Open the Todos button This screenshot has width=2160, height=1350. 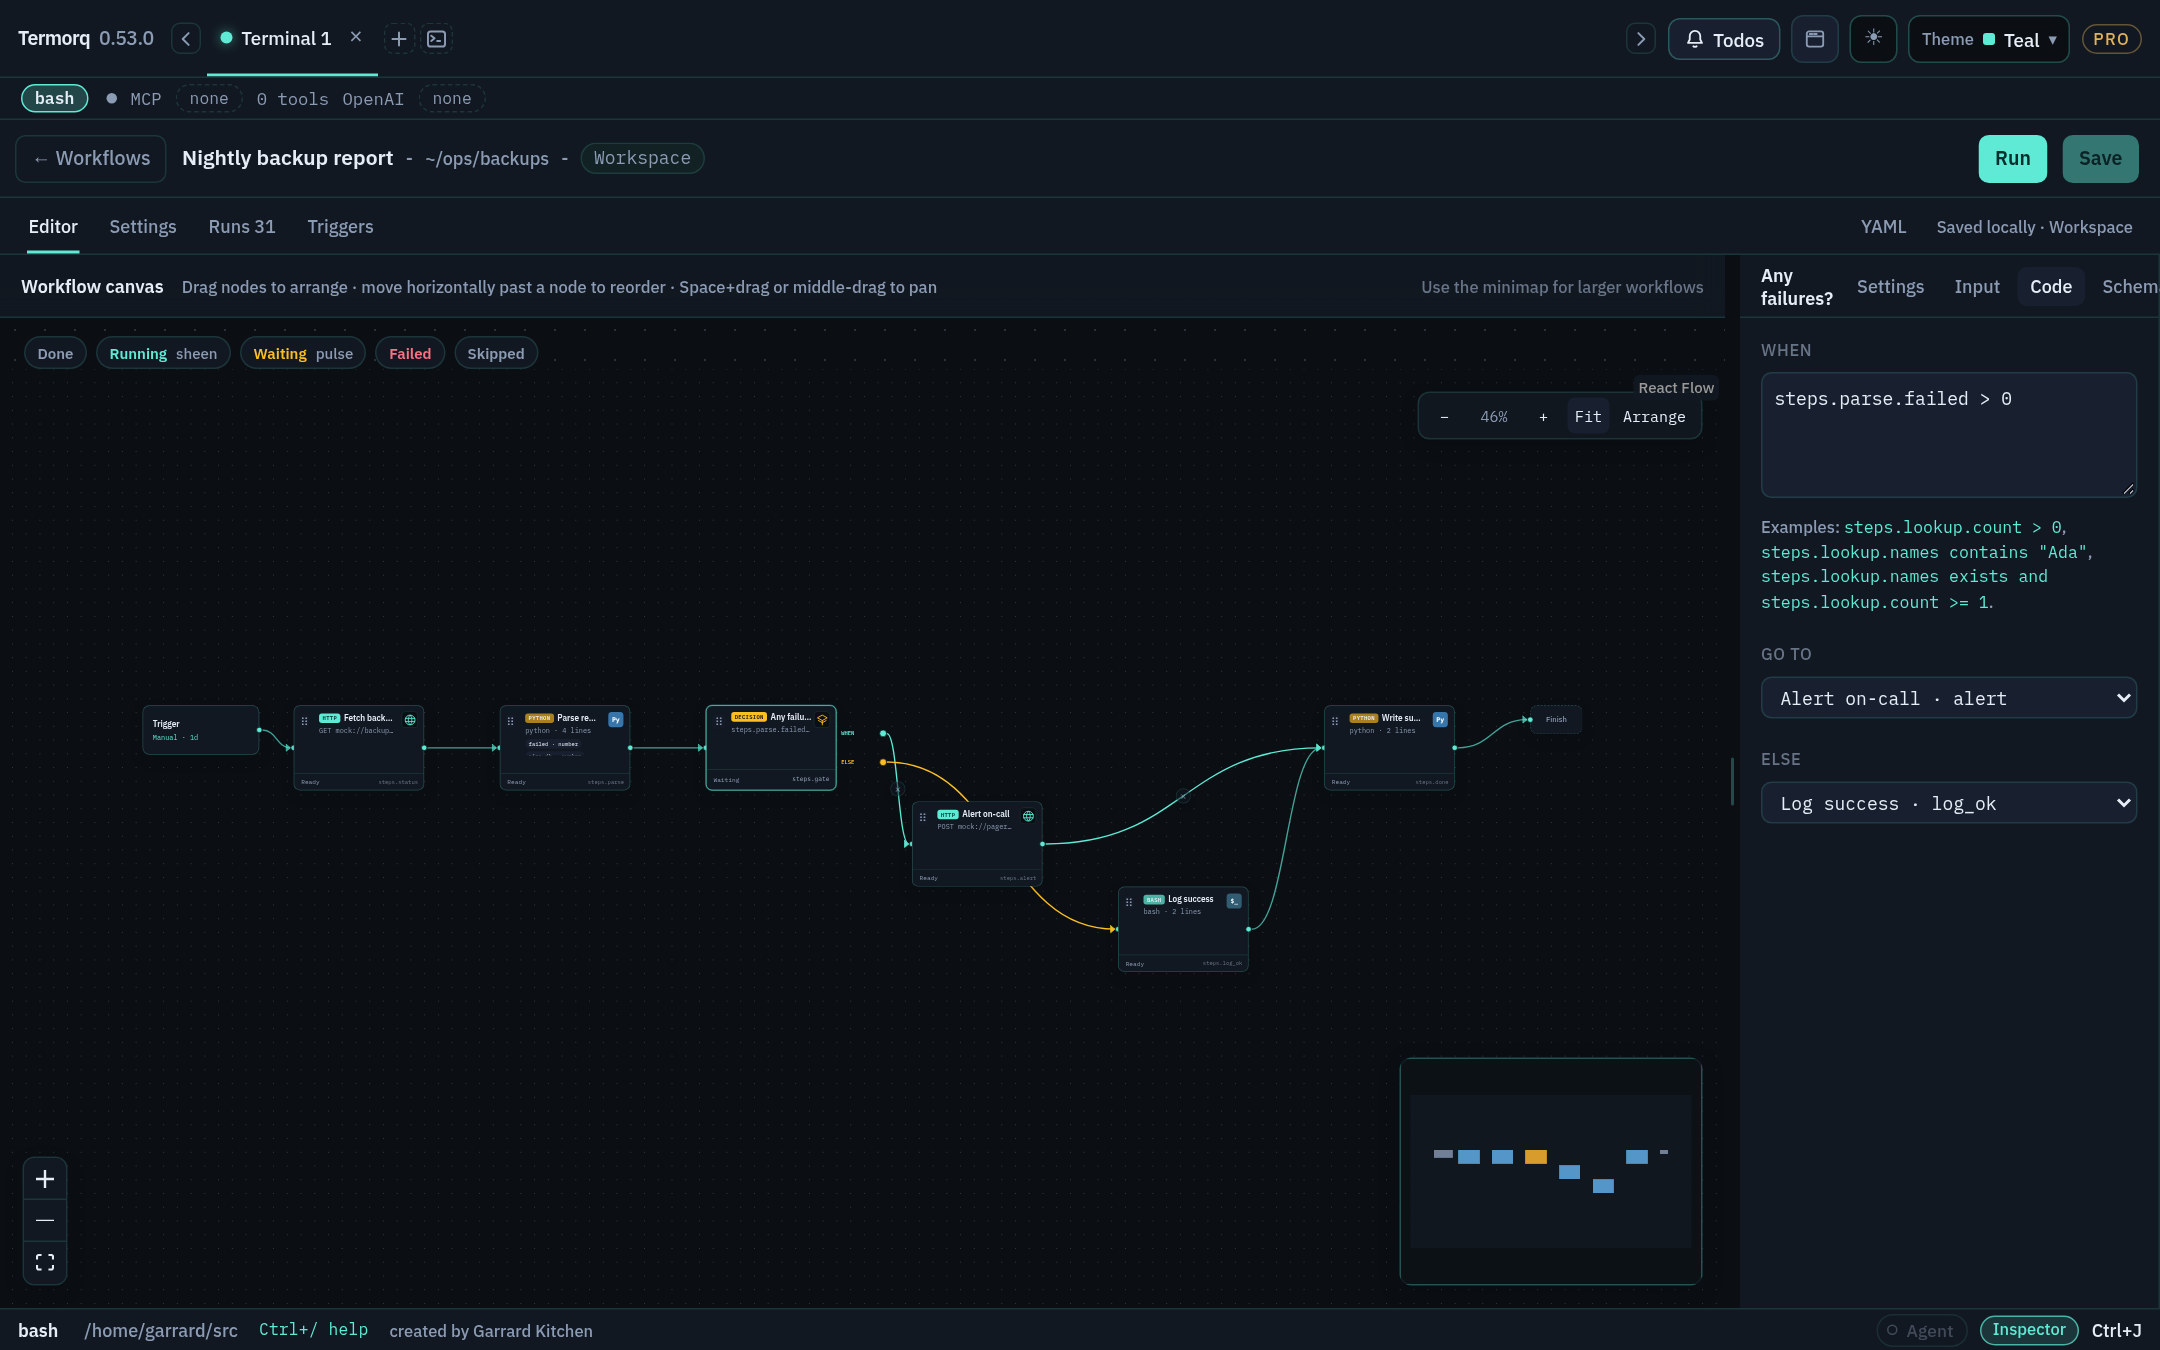[x=1724, y=39]
